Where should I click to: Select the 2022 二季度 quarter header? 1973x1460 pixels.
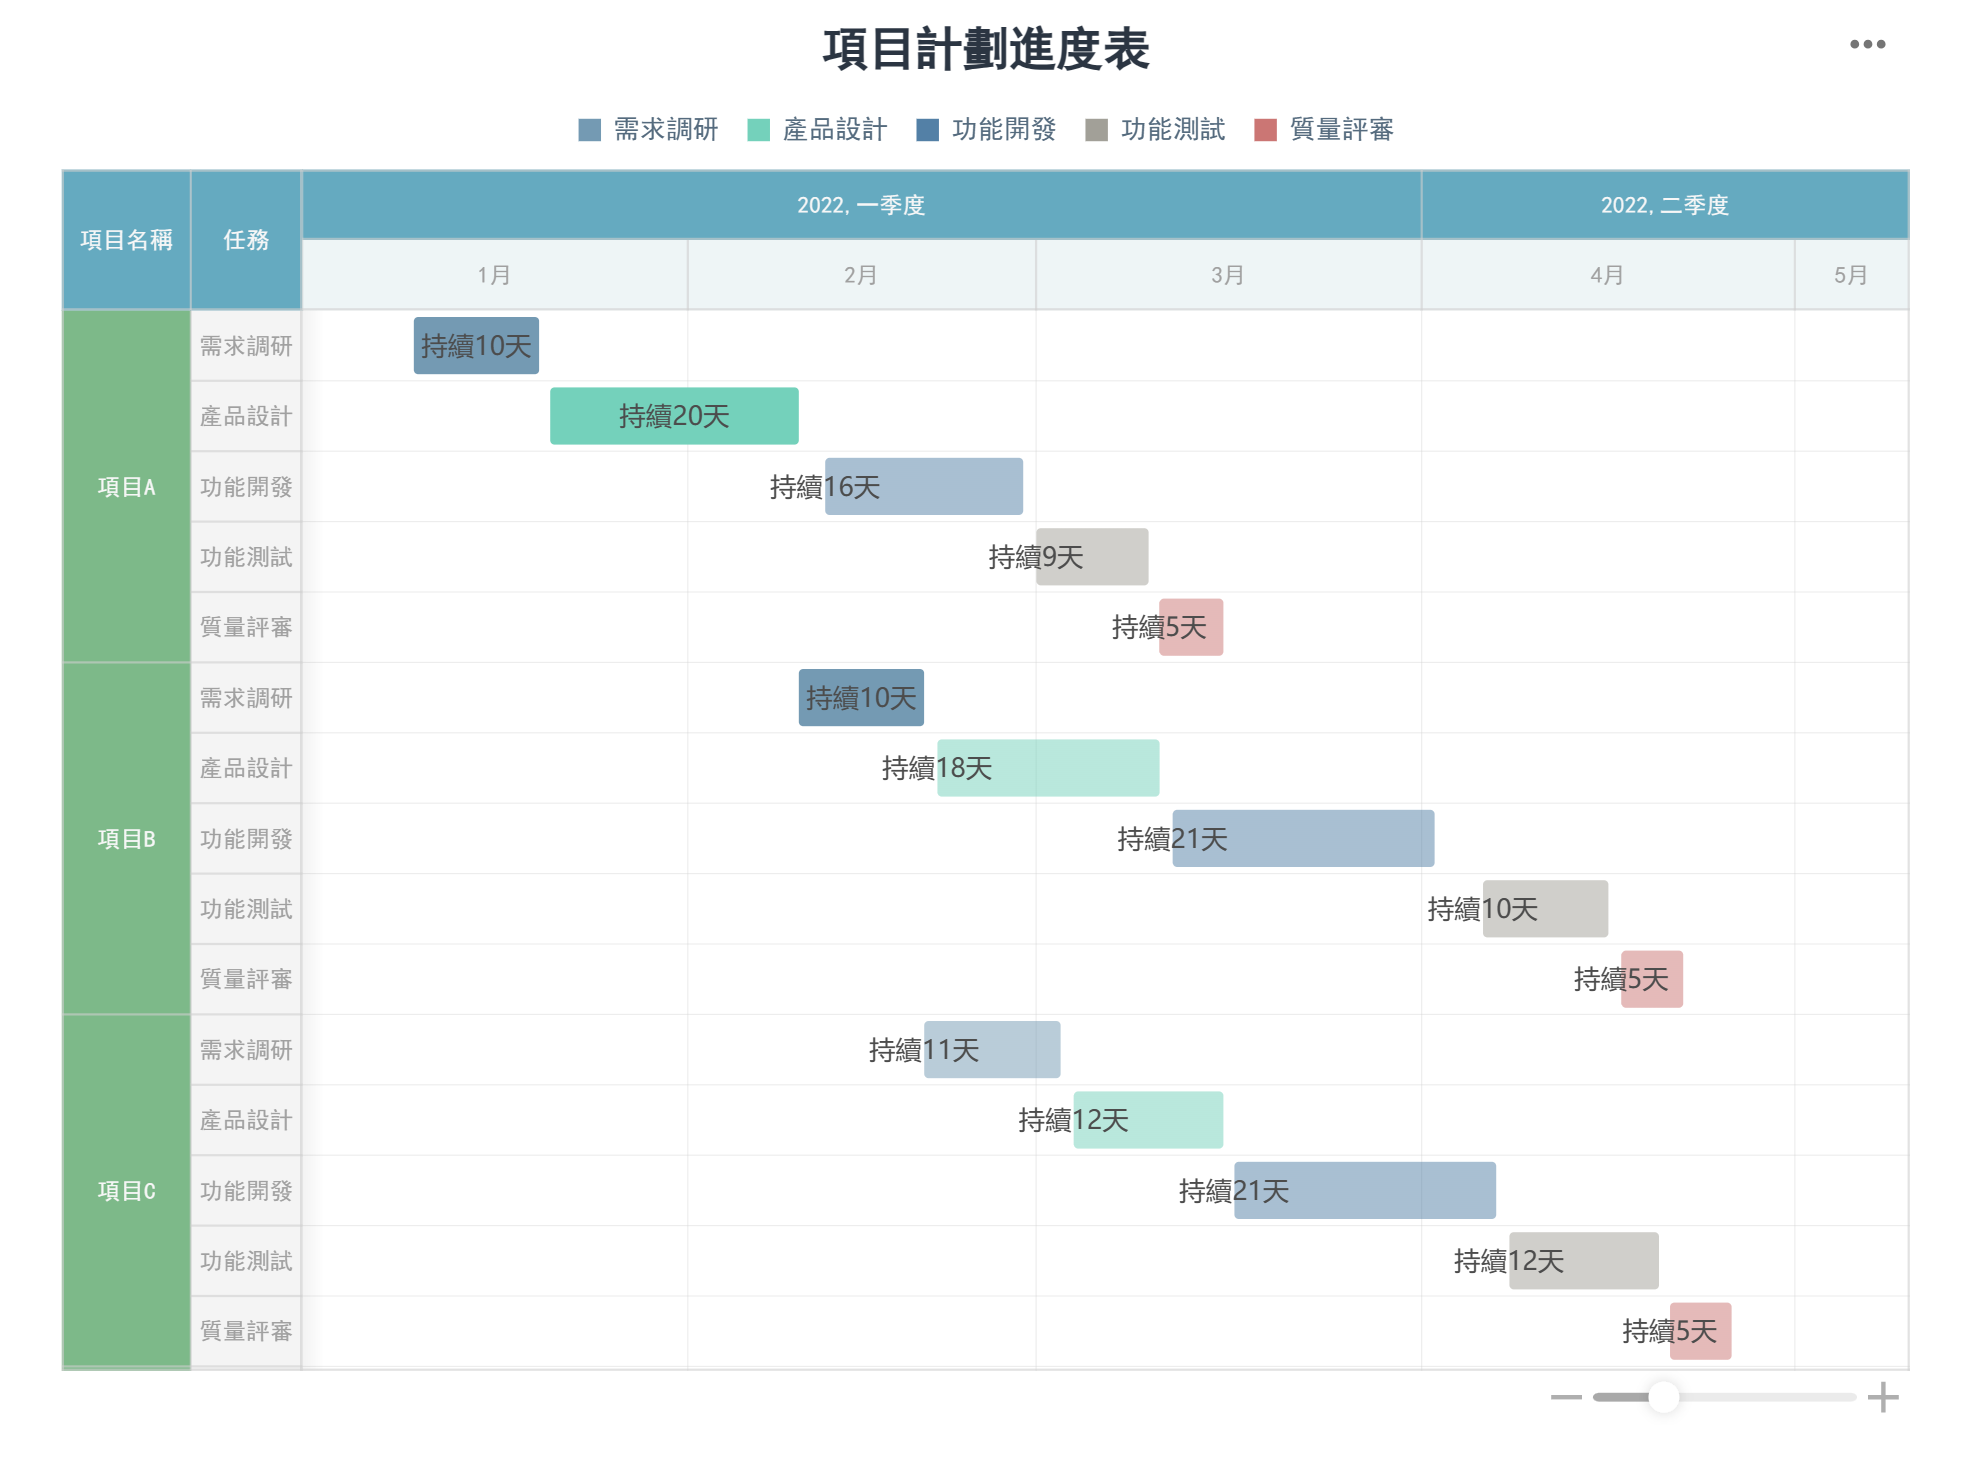tap(1664, 205)
